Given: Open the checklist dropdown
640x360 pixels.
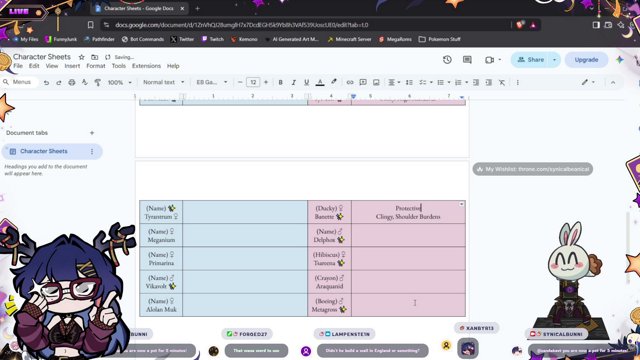Looking at the screenshot, I should (x=425, y=82).
